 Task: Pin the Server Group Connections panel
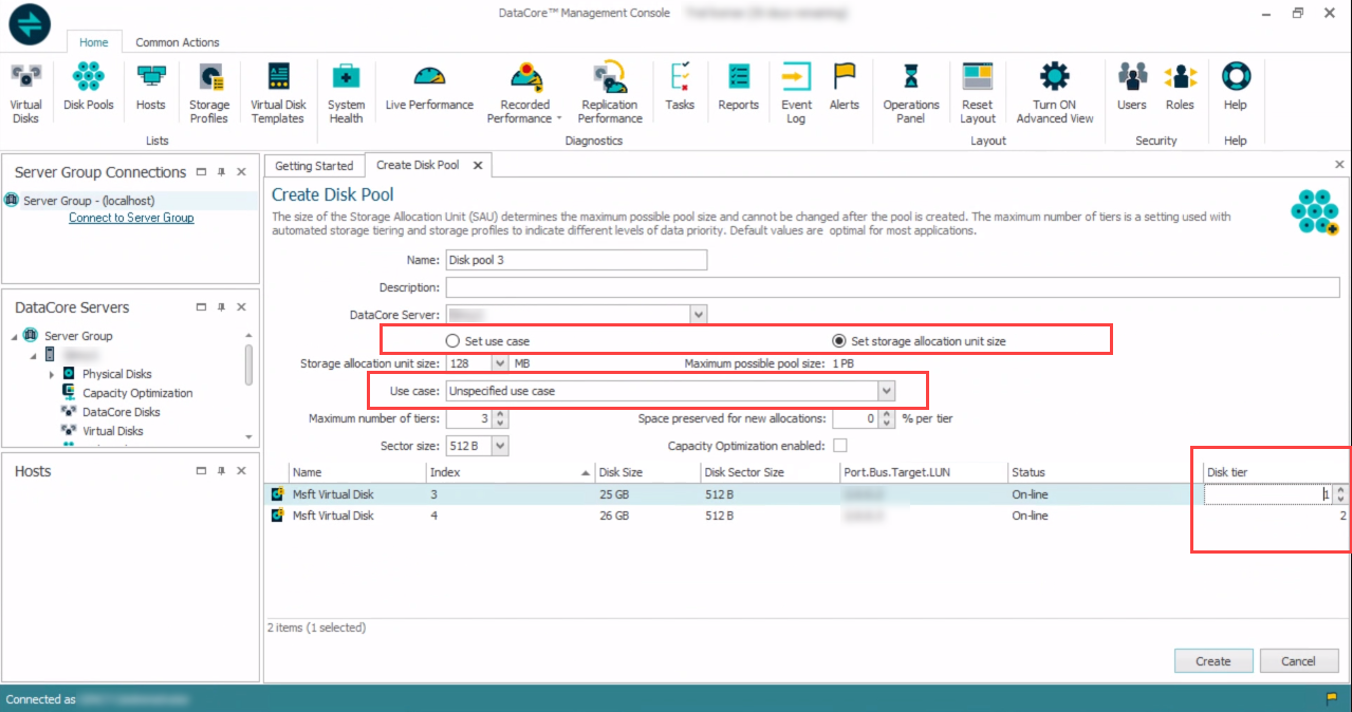(x=221, y=172)
